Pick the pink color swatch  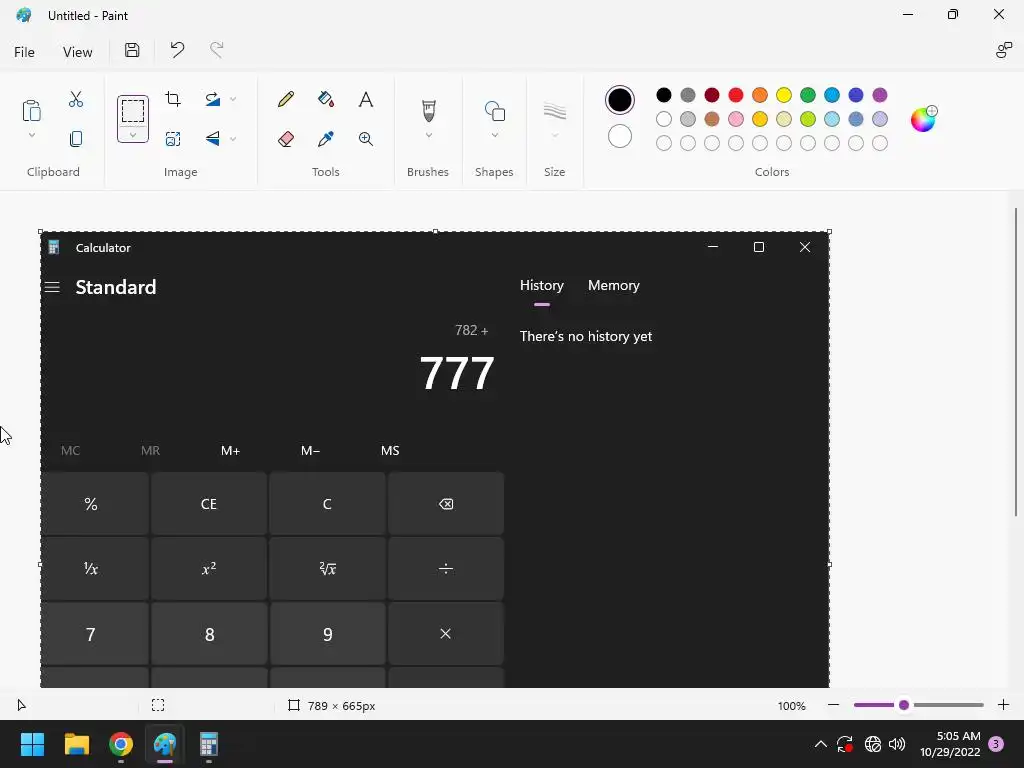(736, 119)
